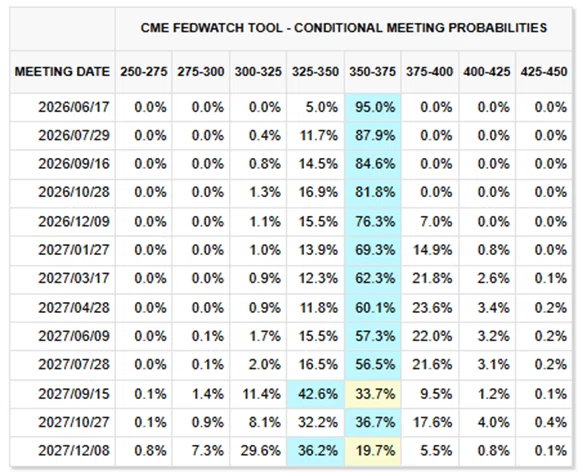This screenshot has height=476, width=587.
Task: Select the 36.7% cell for 2027/10/27
Action: click(373, 422)
